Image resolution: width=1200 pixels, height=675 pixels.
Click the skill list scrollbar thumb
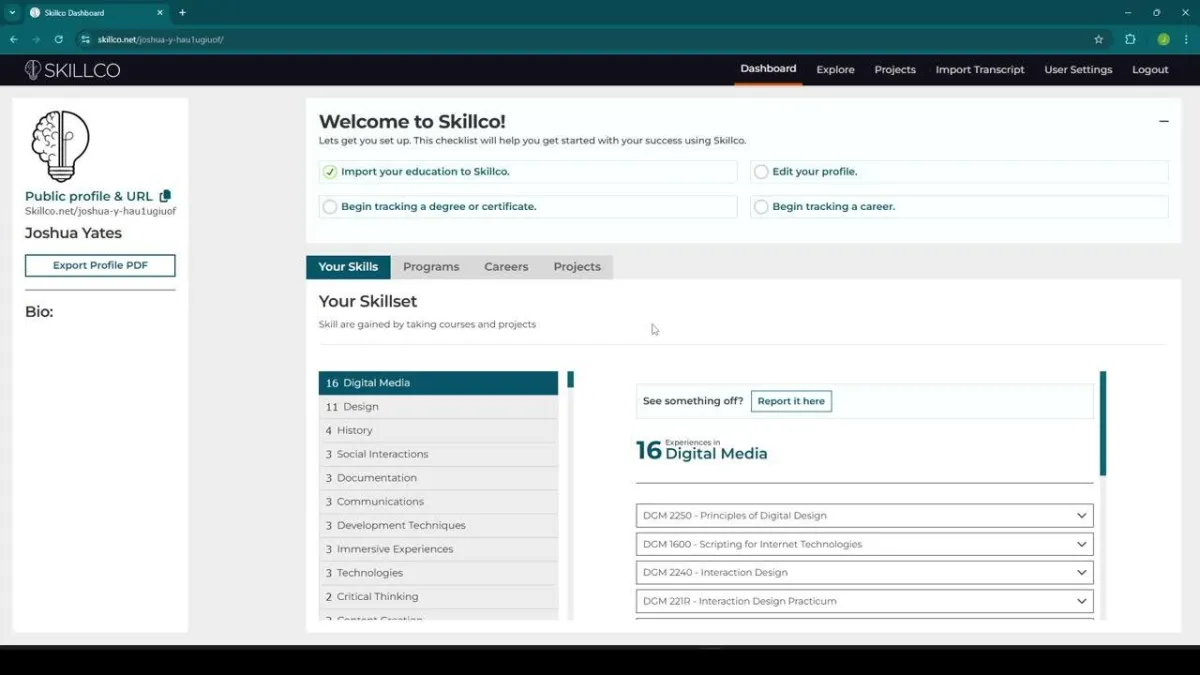pos(570,380)
